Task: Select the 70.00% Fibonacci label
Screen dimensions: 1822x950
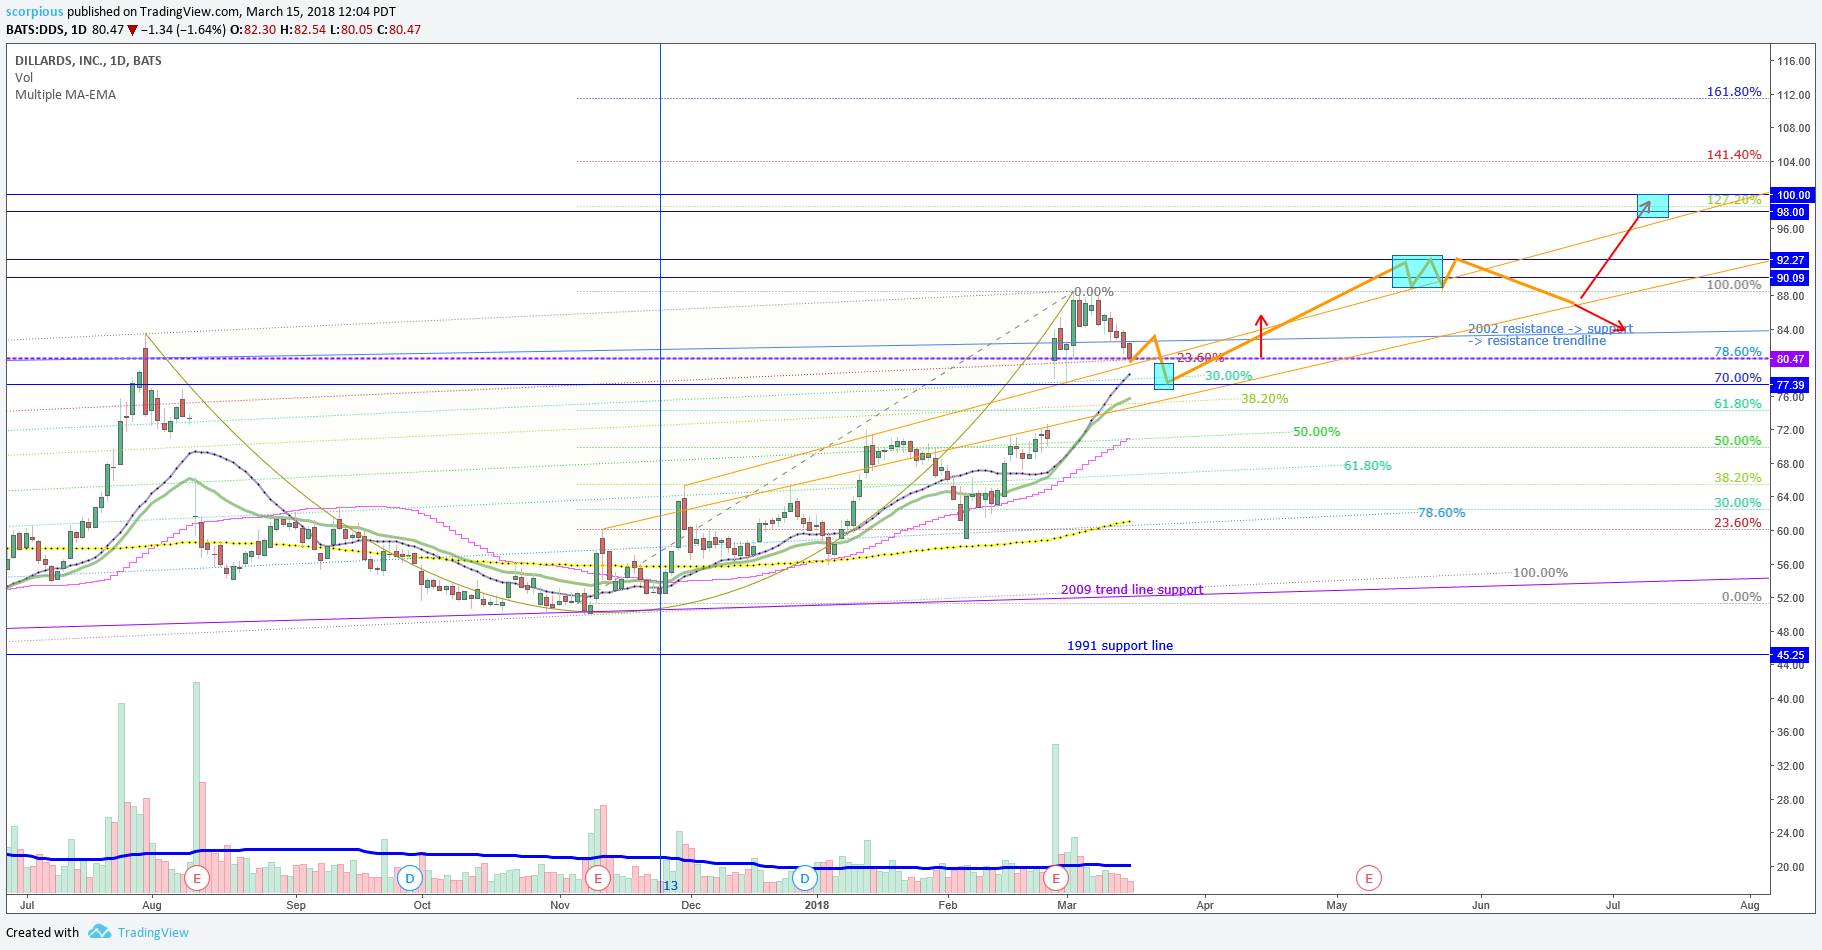Action: [1738, 378]
